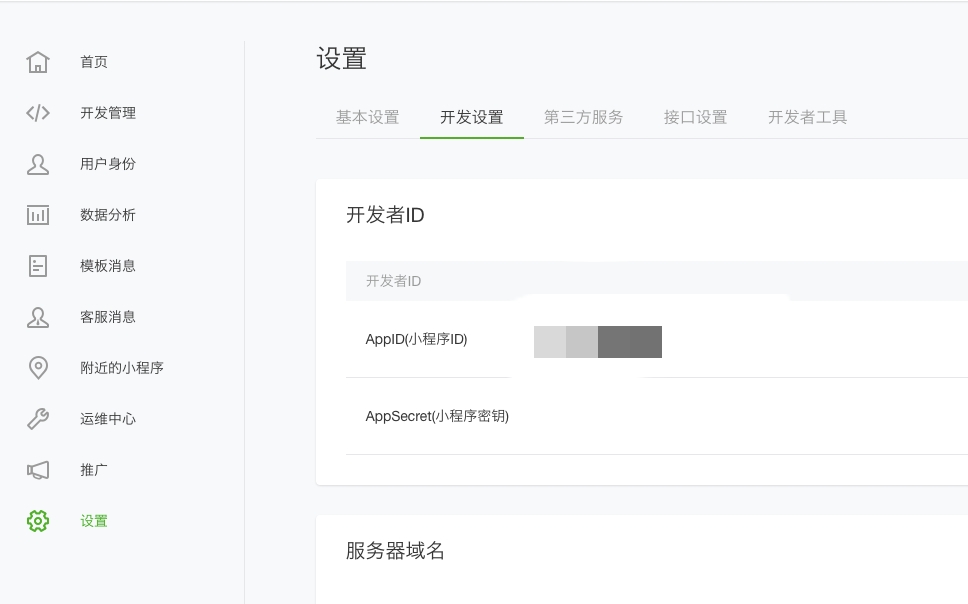Click the green gear settings icon
This screenshot has height=604, width=968.
point(38,521)
